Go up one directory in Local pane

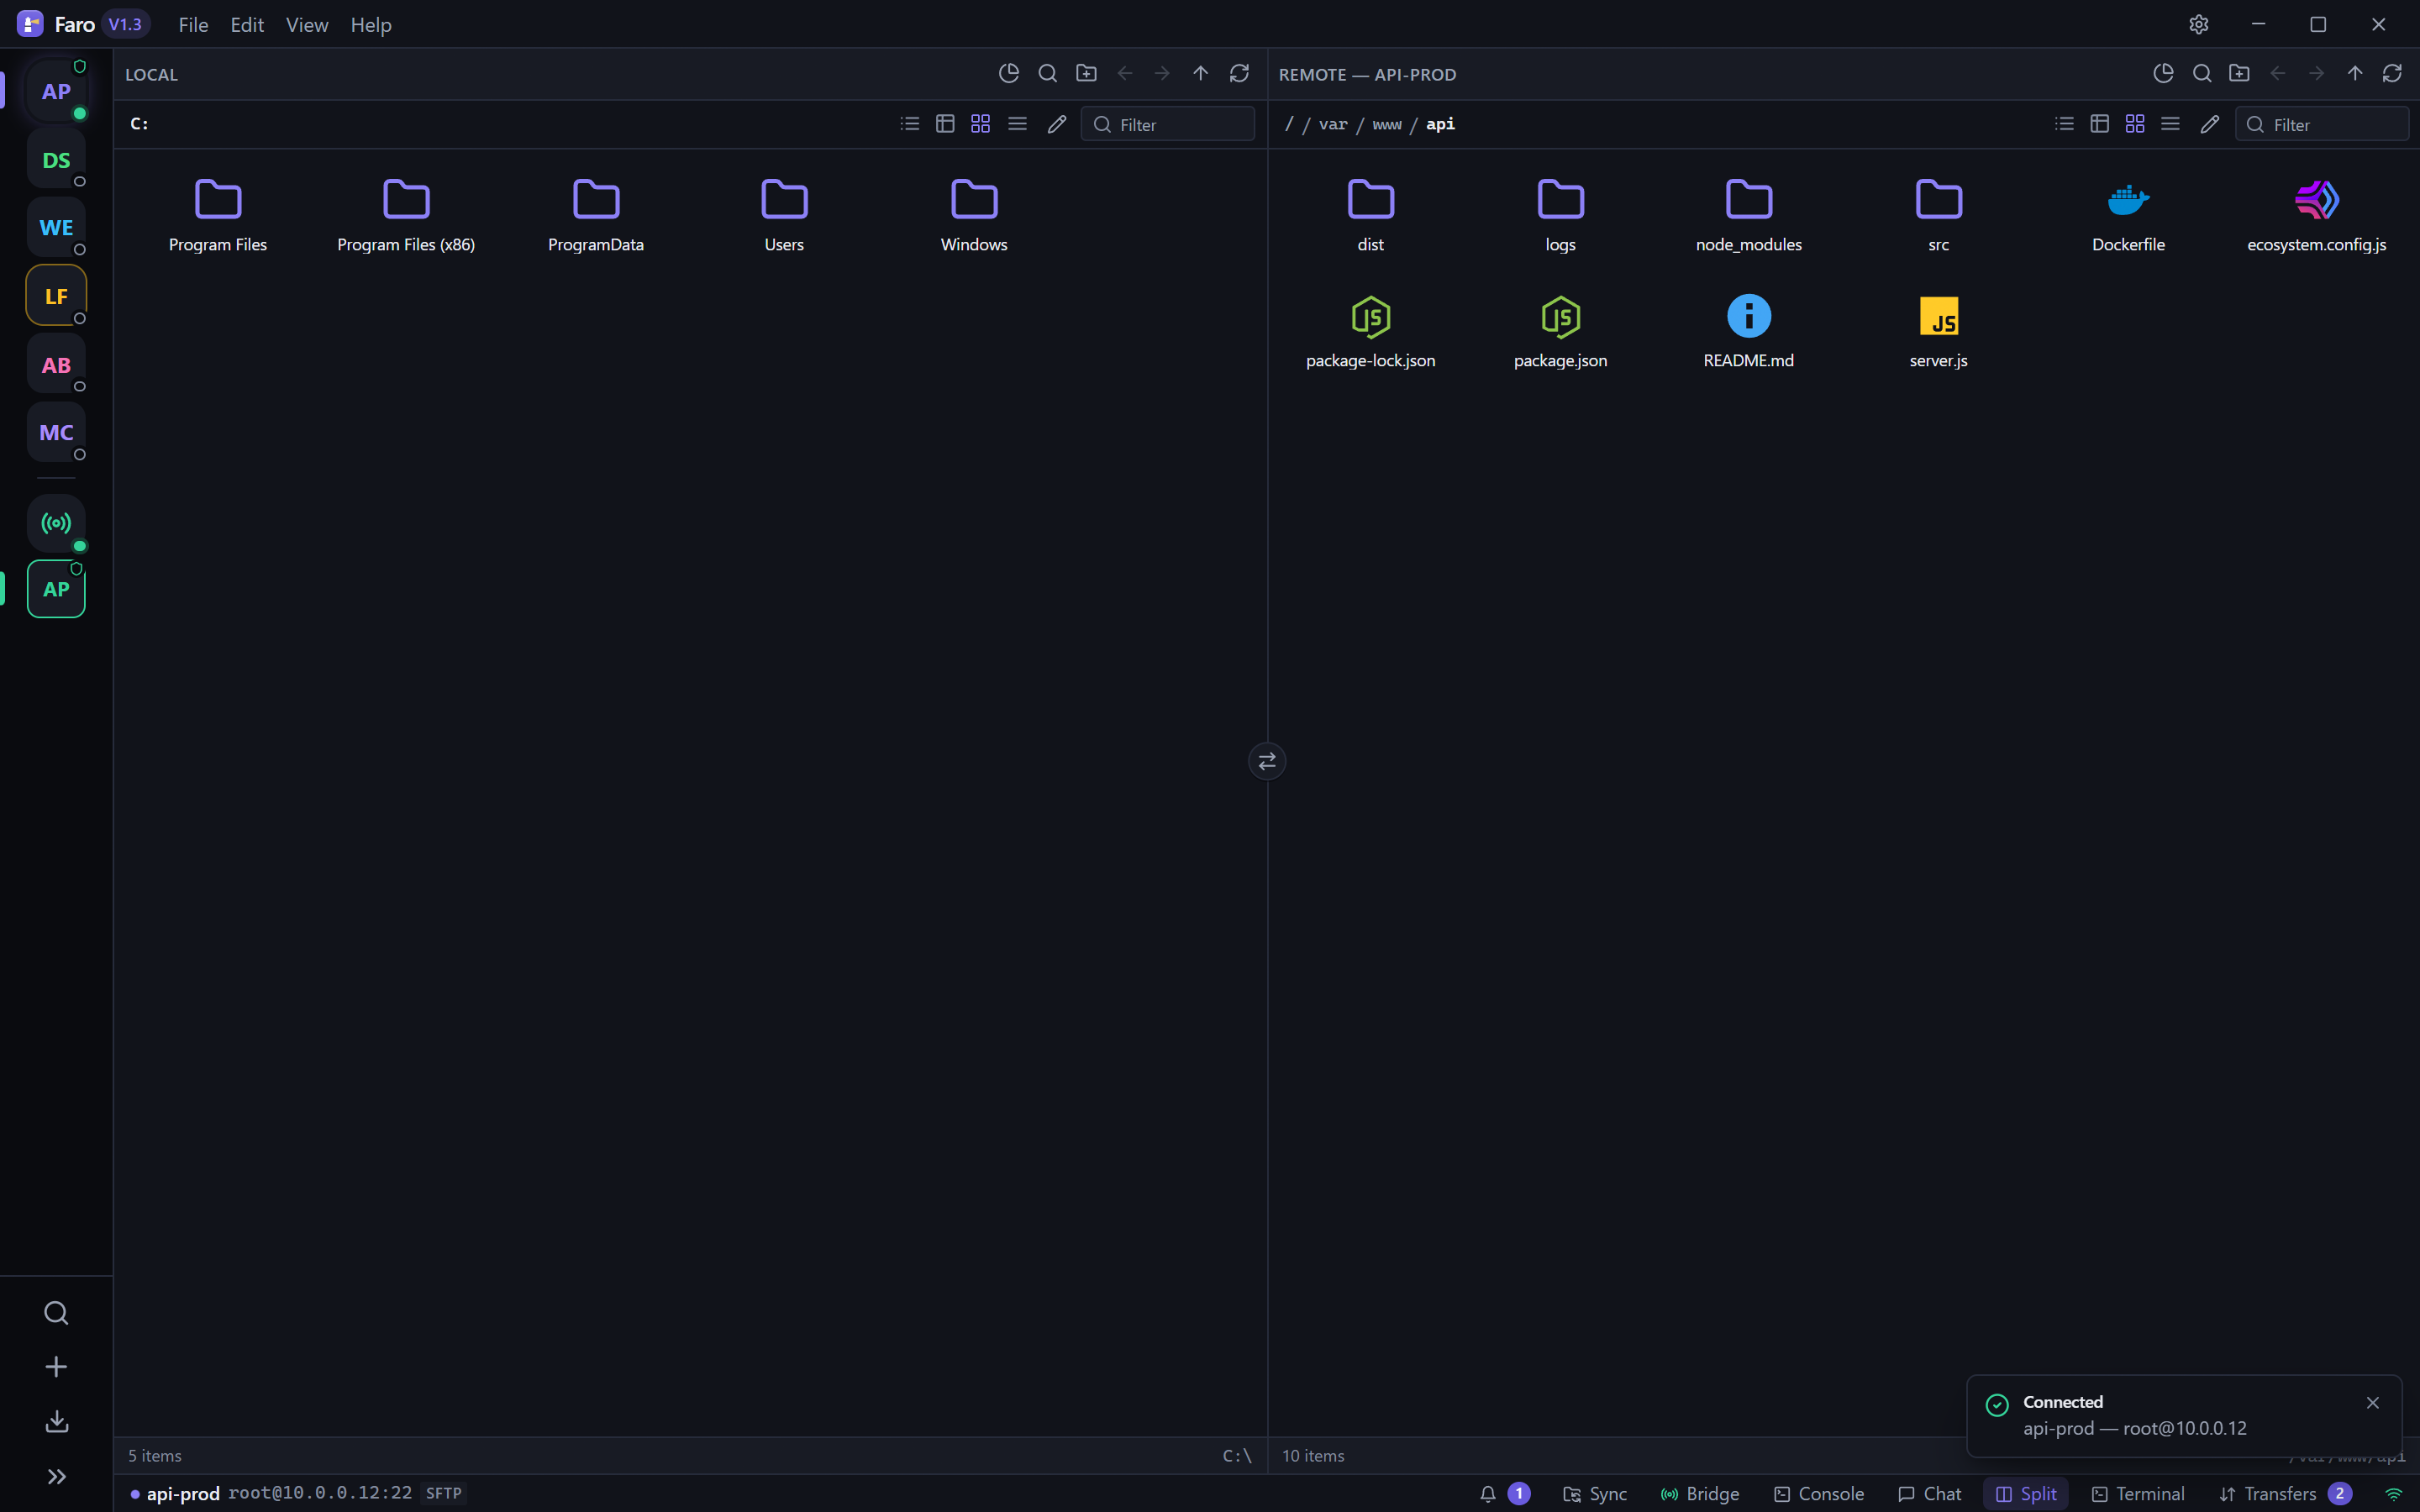[1200, 73]
